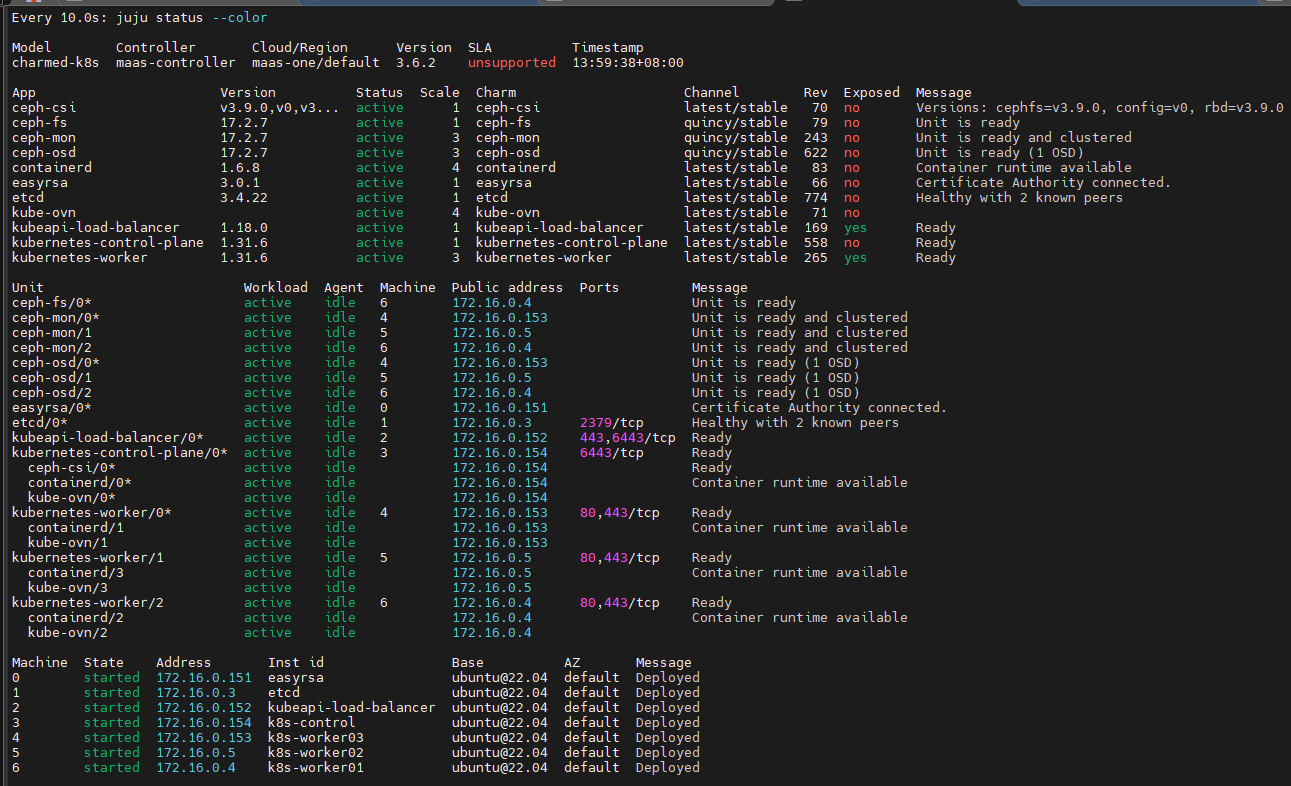Select instance id 'k8s-worker01'

point(315,768)
